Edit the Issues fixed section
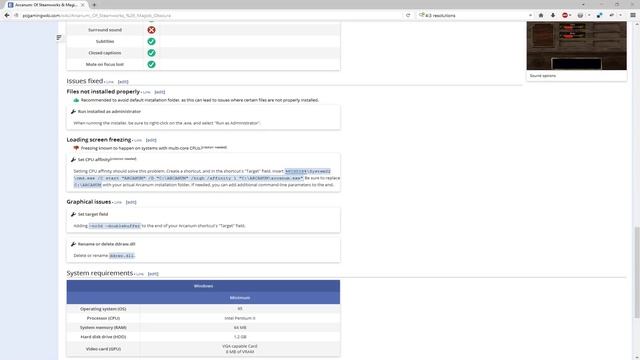This screenshot has height=360, width=640. [123, 82]
